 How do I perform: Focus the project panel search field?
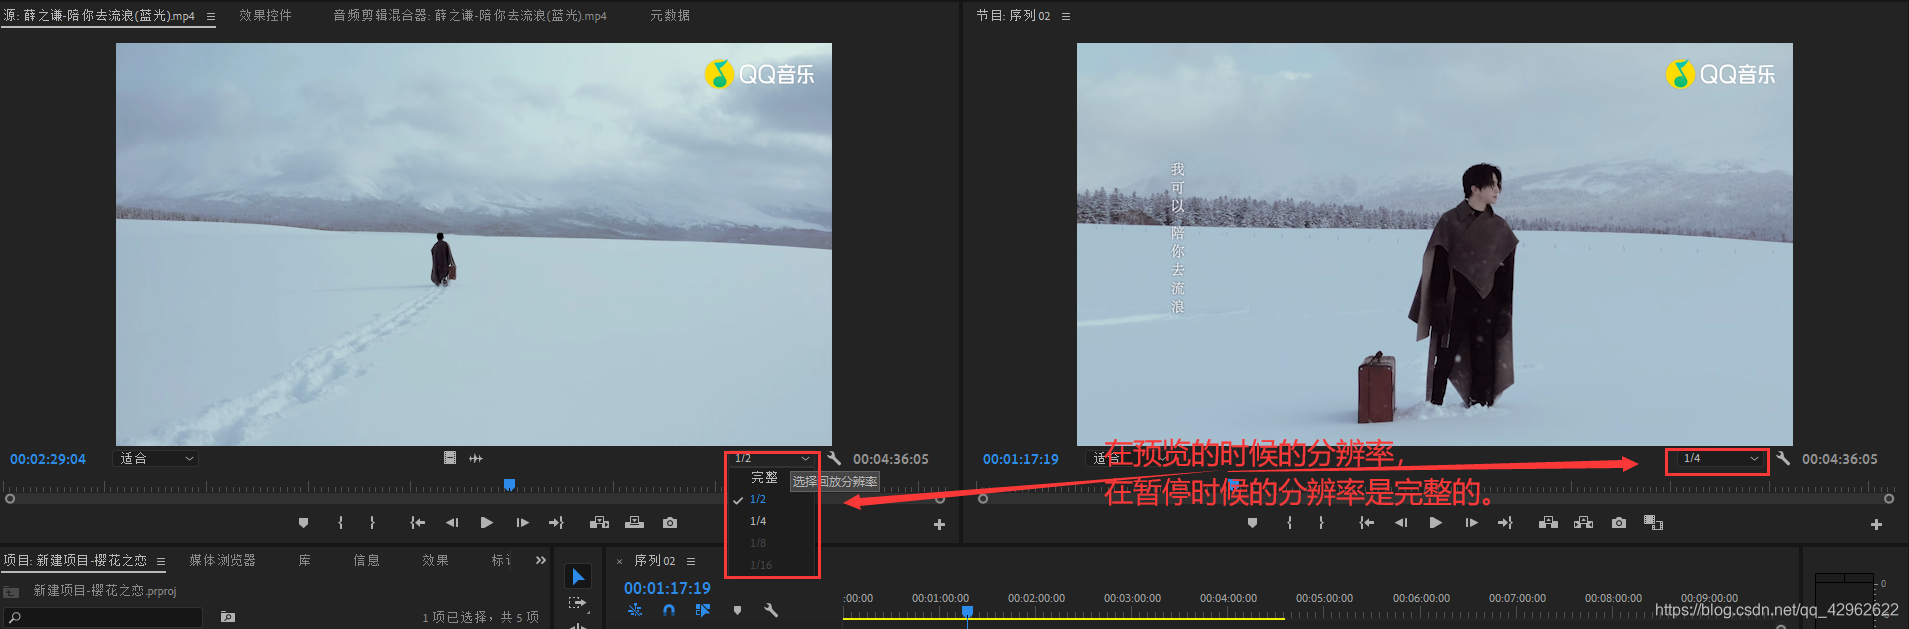coord(104,617)
